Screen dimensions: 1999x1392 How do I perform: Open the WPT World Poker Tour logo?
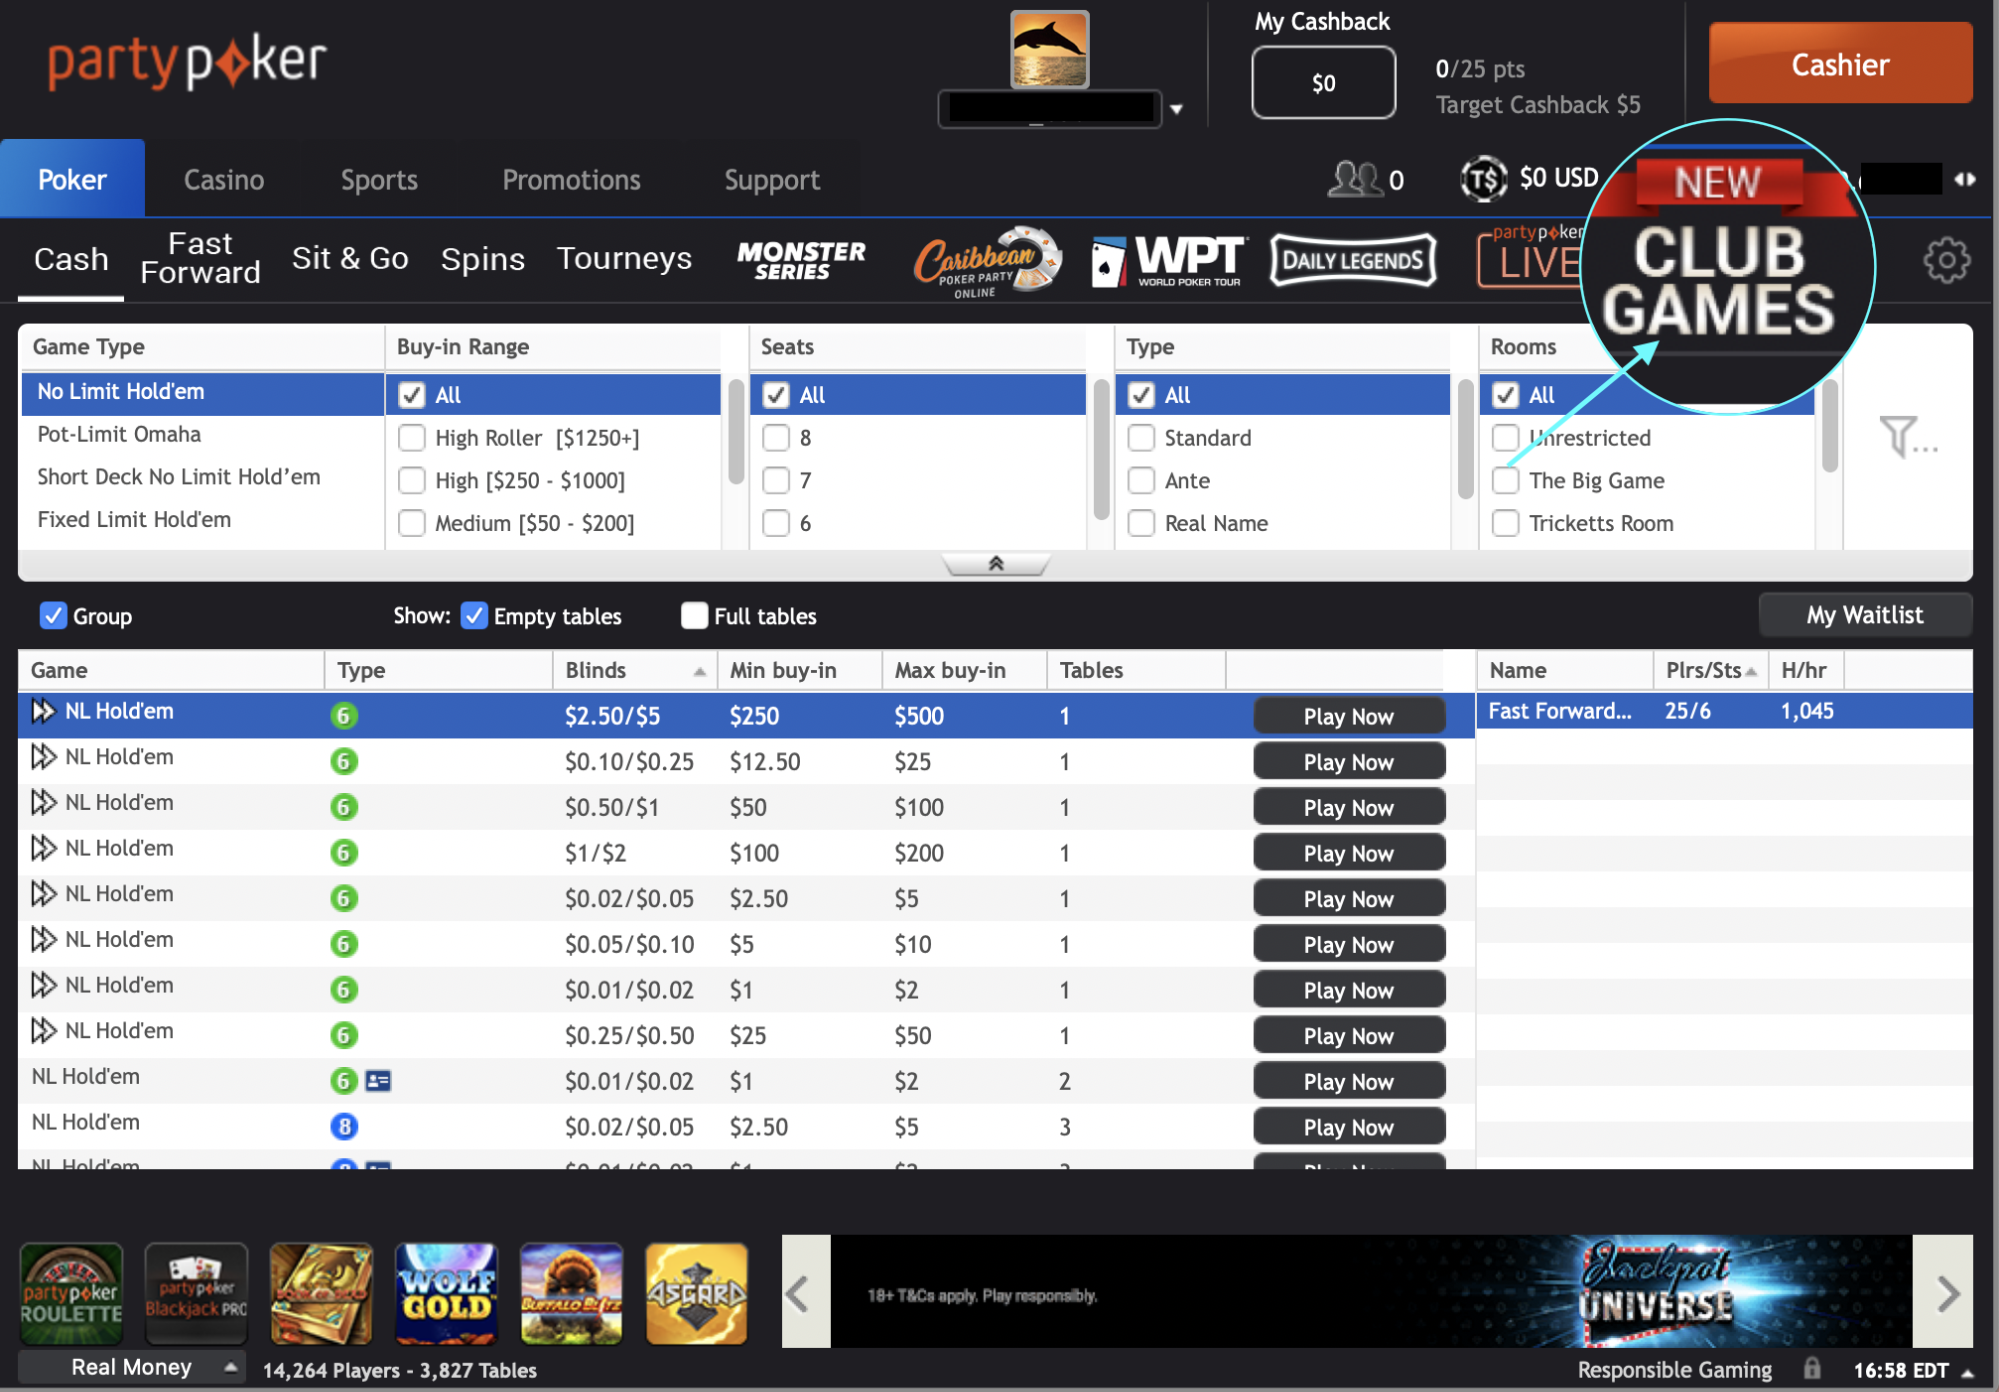point(1167,261)
